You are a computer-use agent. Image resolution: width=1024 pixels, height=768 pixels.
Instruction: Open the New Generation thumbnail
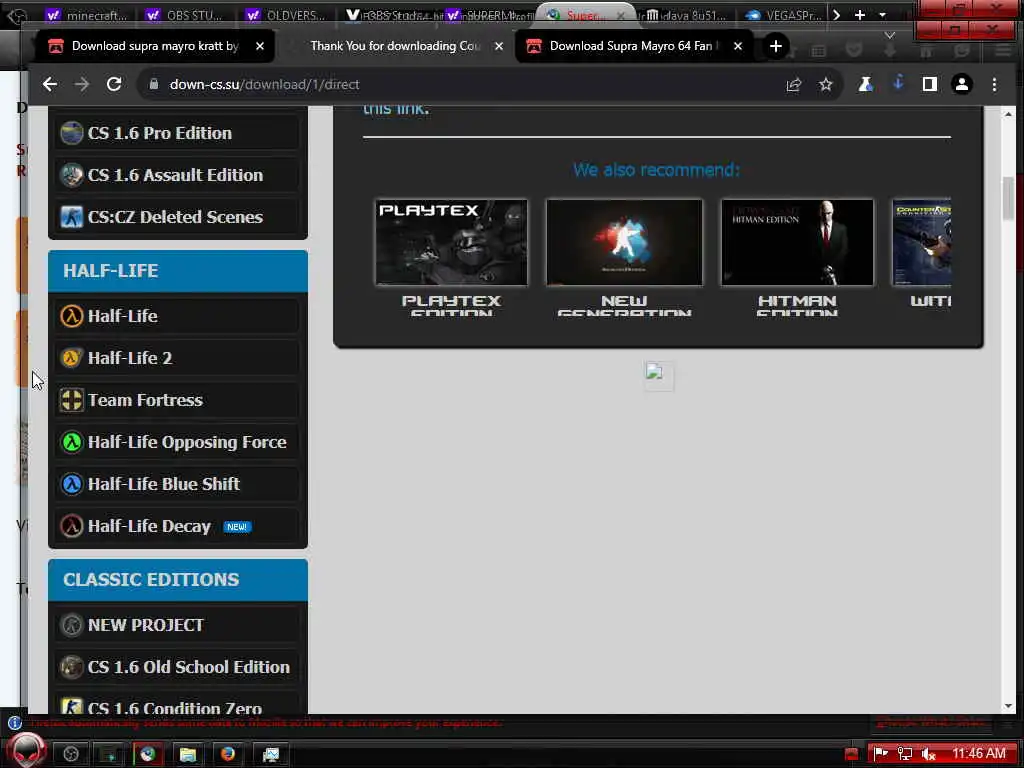coord(624,242)
